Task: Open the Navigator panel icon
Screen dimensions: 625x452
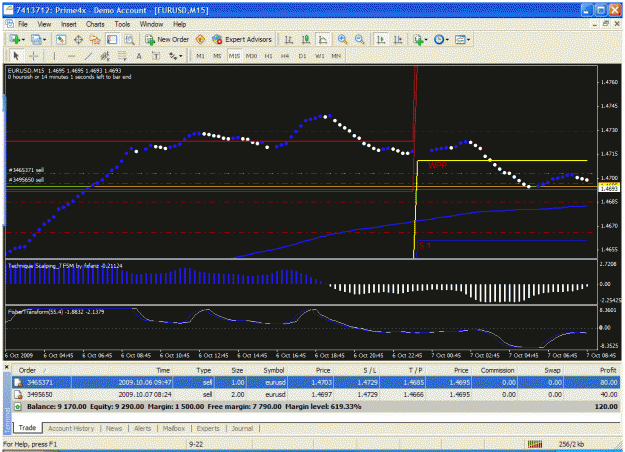Action: tap(95, 39)
